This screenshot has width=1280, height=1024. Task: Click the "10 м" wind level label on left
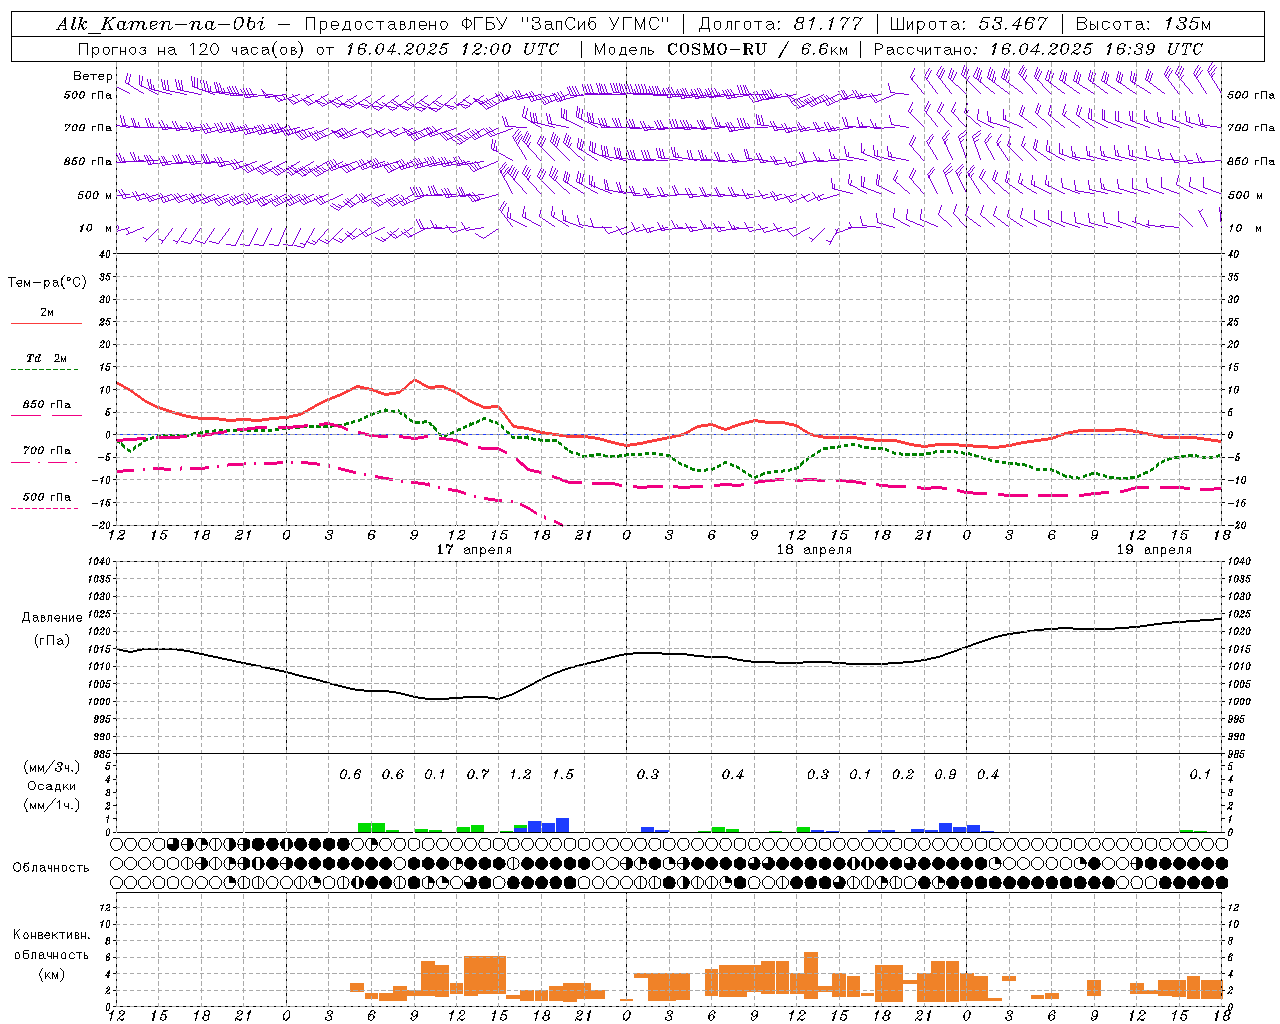(96, 228)
